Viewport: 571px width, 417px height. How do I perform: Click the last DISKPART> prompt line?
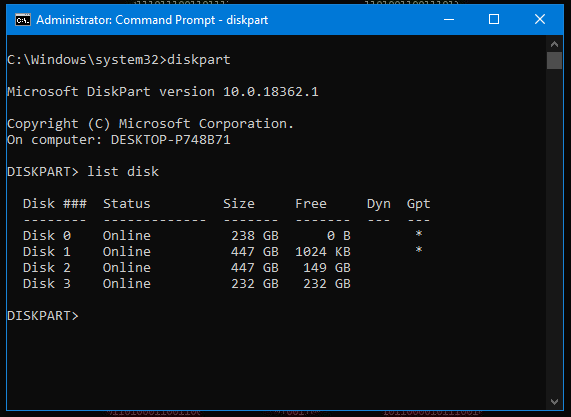click(43, 316)
